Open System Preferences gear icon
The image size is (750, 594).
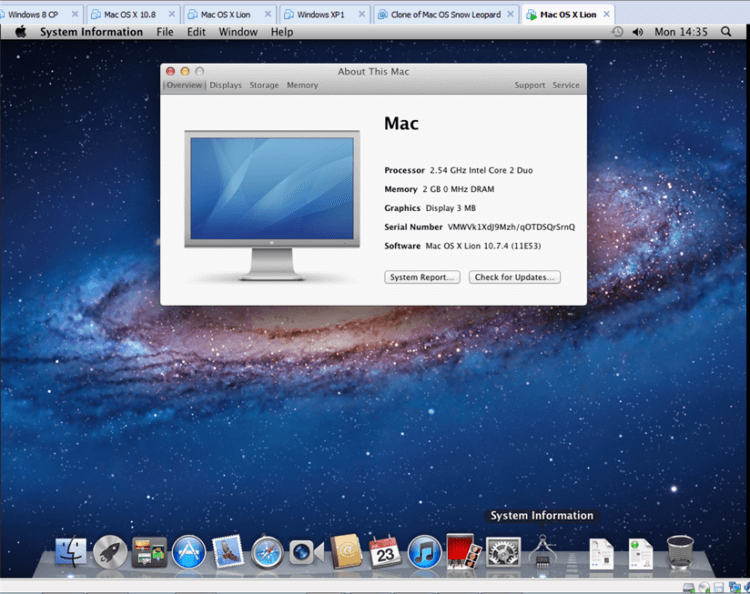tap(503, 552)
